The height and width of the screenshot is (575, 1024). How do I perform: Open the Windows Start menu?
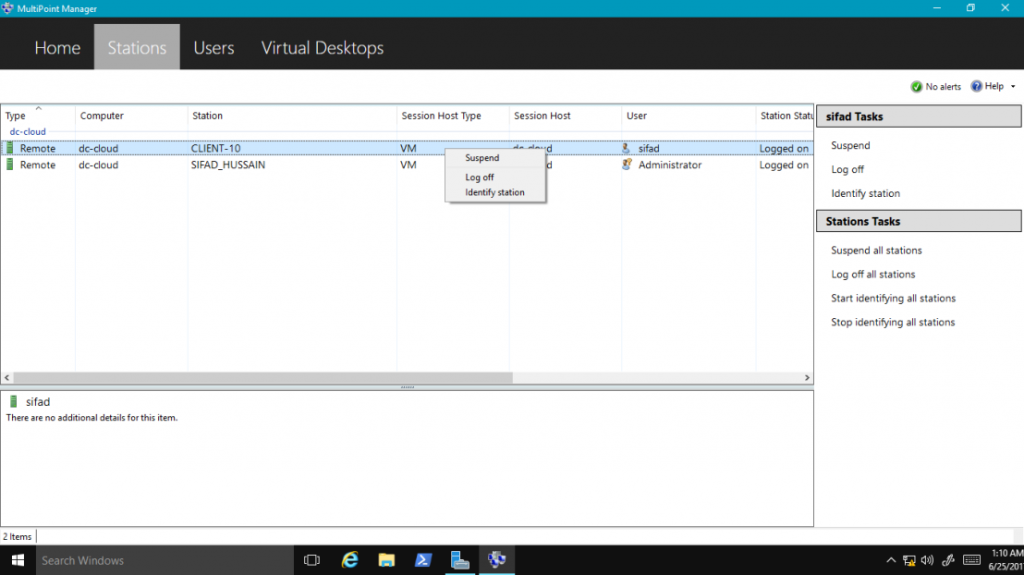click(x=18, y=560)
